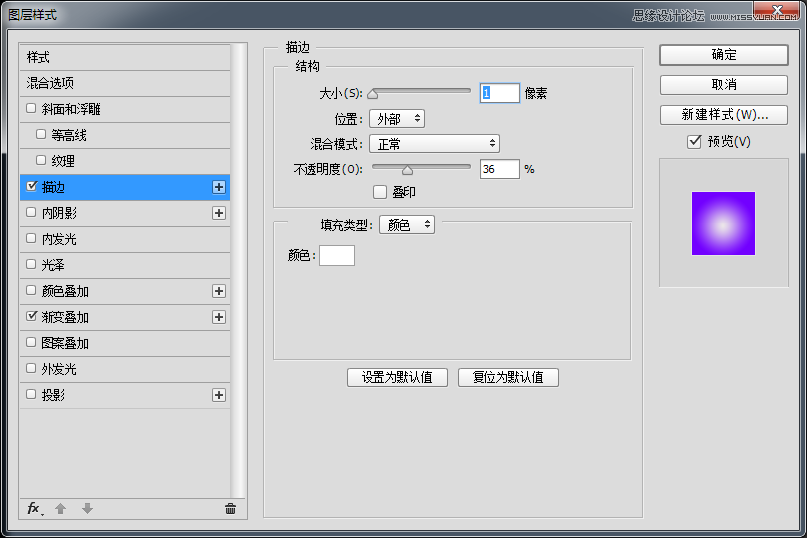Viewport: 807px width, 538px height.
Task: Enable the 等高线 checkbox
Action: point(41,134)
